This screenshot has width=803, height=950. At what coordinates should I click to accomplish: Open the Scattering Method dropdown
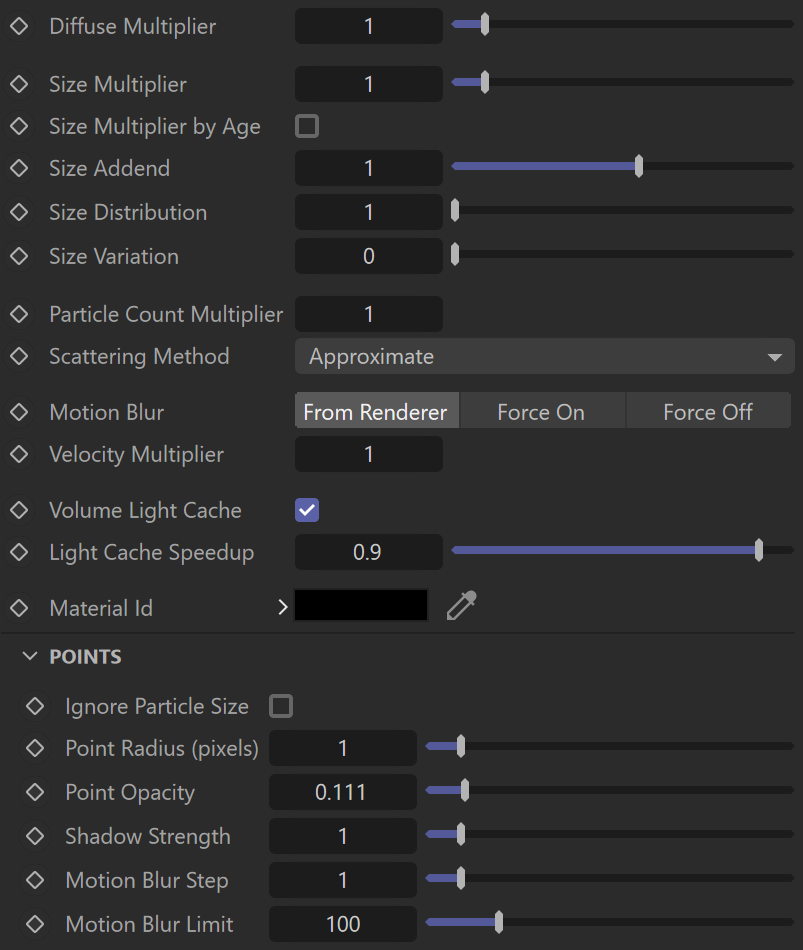544,356
